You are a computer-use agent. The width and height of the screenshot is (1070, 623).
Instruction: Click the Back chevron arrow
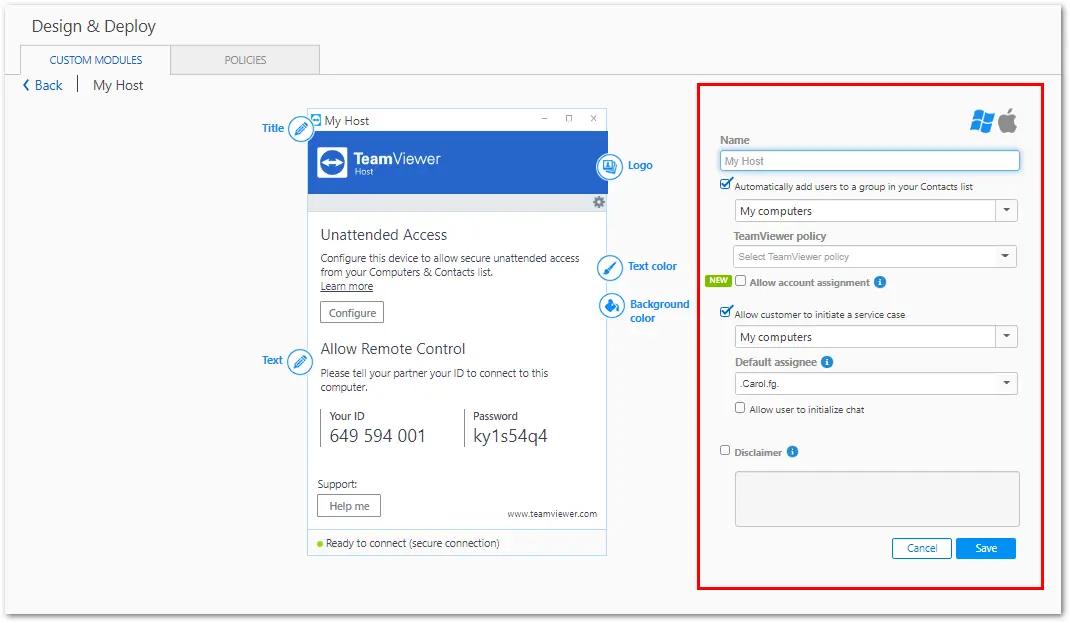26,85
